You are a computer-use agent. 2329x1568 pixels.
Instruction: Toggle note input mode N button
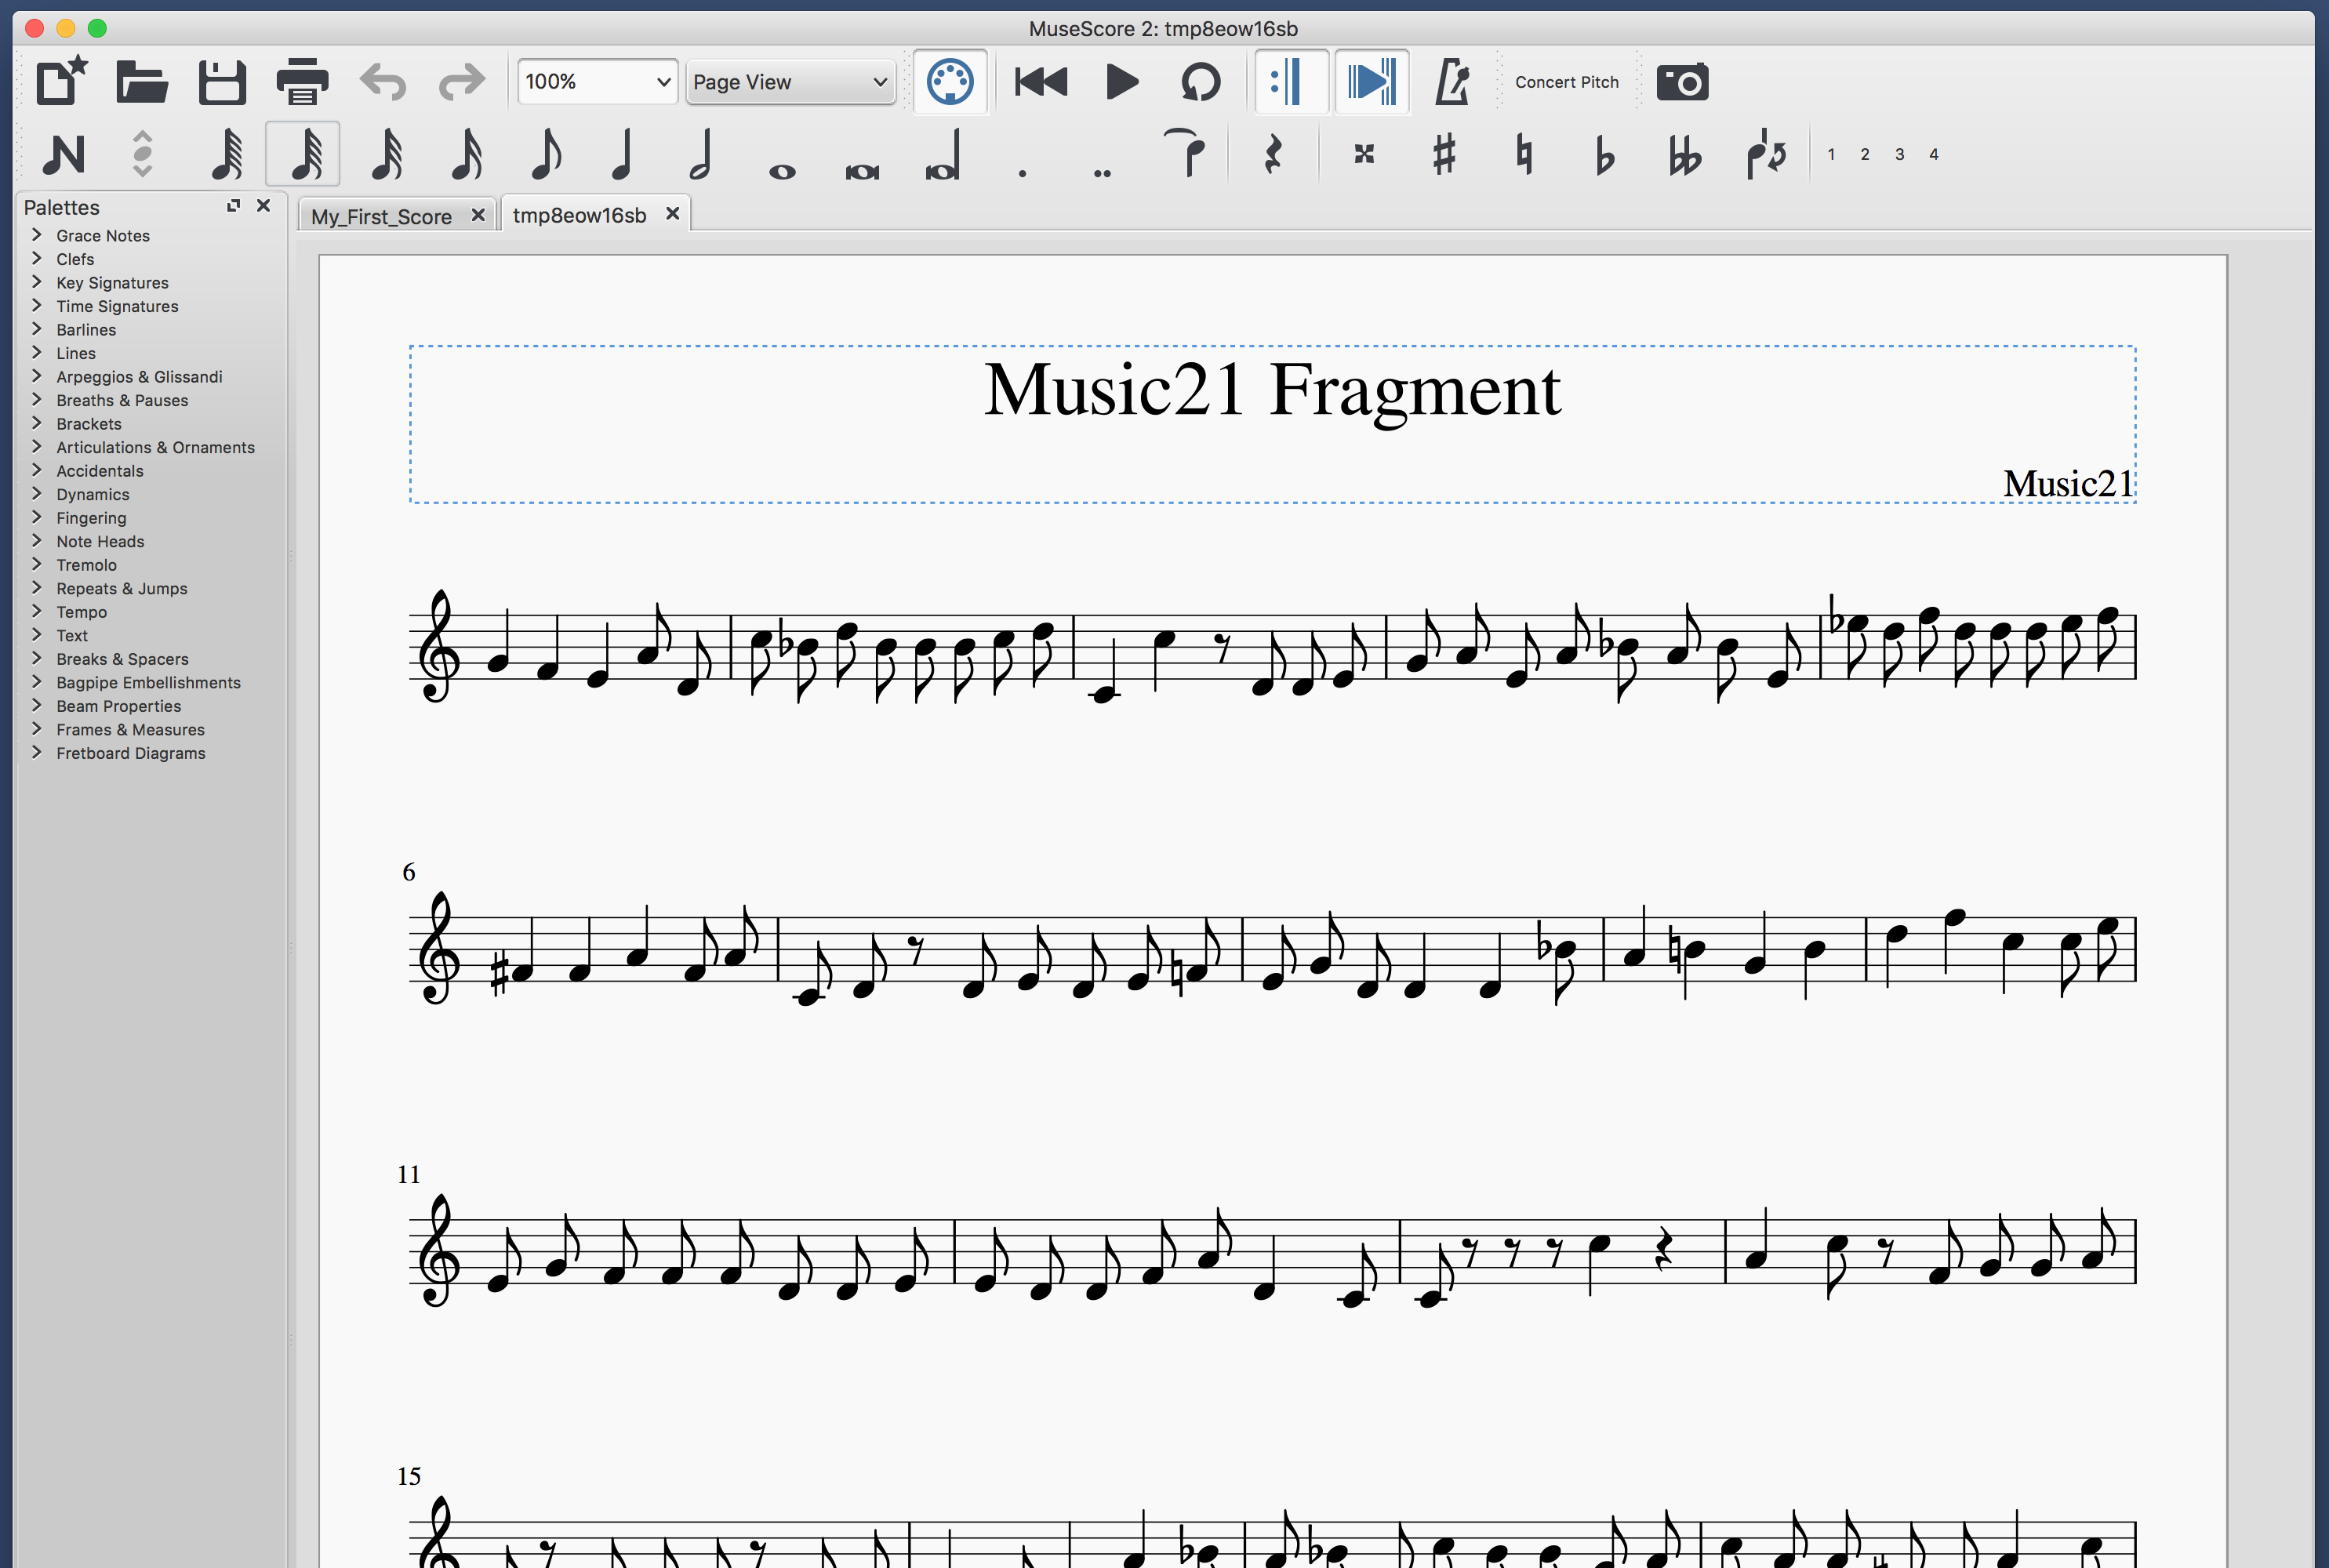pyautogui.click(x=63, y=155)
